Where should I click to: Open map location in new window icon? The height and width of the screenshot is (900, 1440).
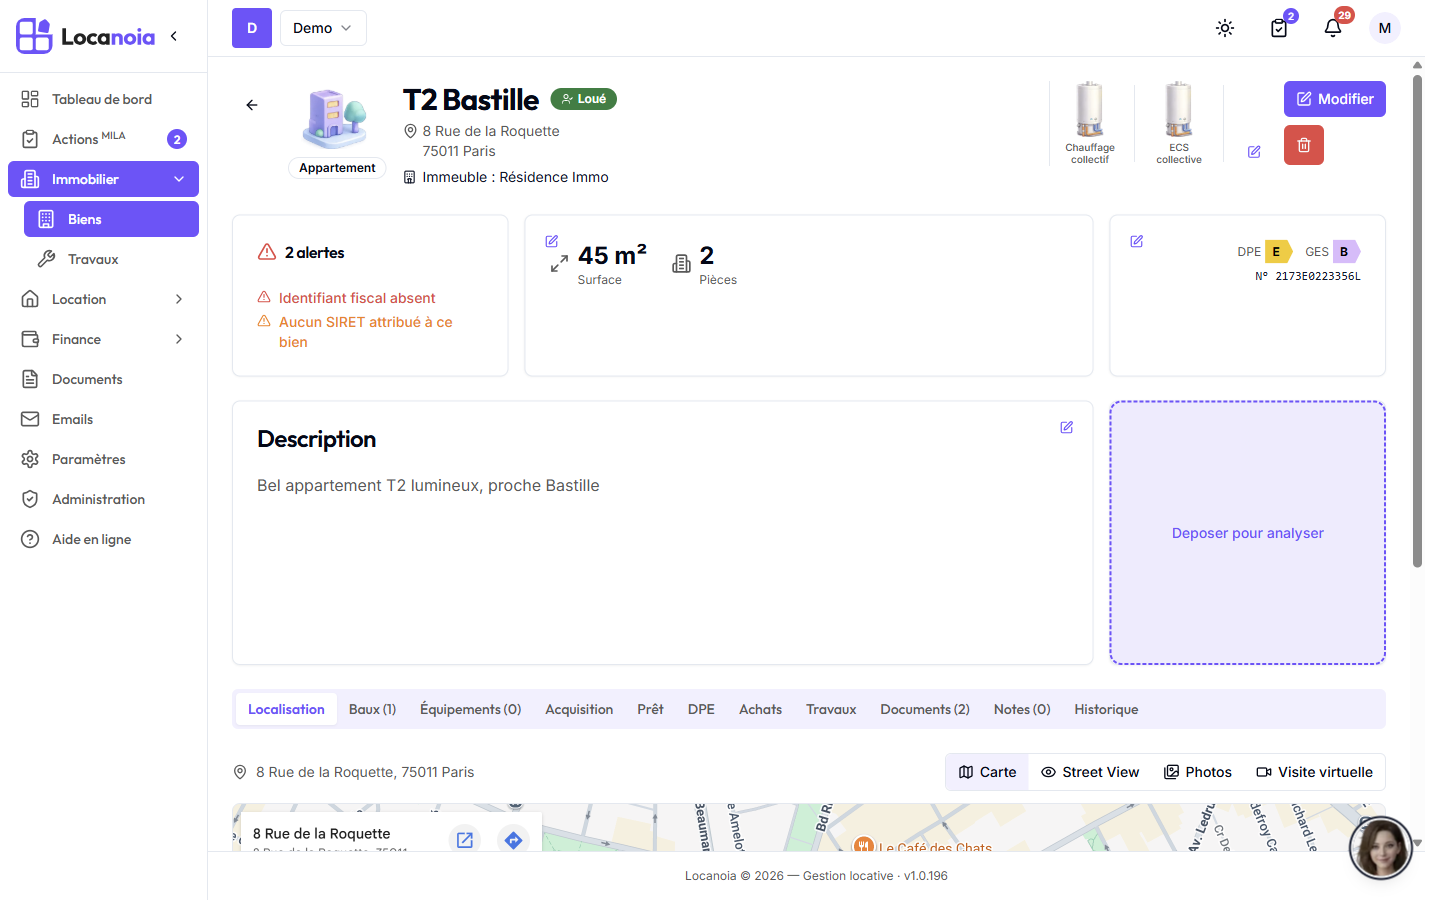465,840
